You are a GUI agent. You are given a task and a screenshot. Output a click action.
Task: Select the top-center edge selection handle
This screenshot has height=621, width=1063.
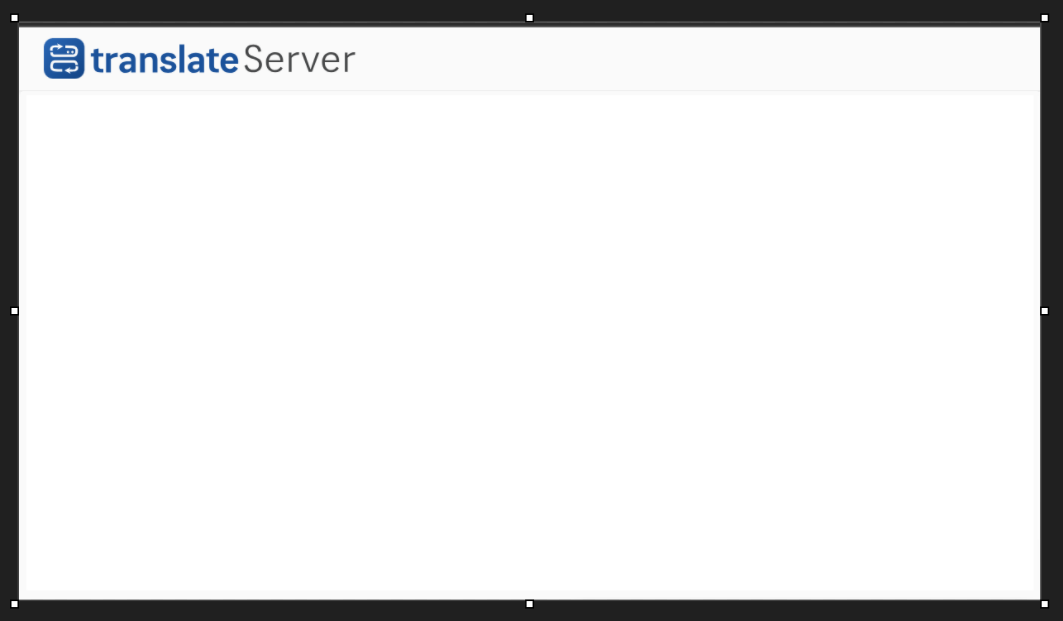[529, 18]
